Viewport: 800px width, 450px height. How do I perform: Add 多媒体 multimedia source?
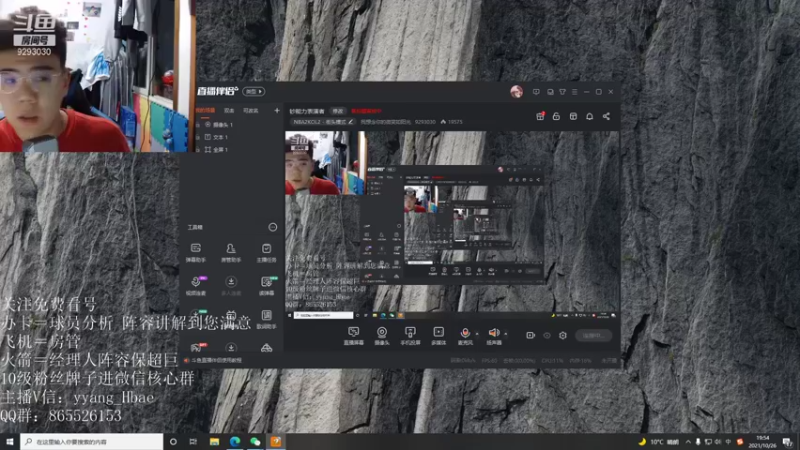click(x=438, y=336)
